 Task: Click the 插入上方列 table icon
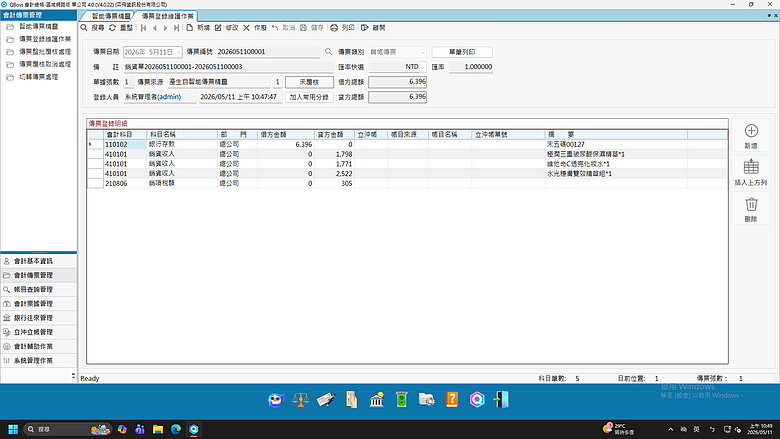tap(751, 167)
